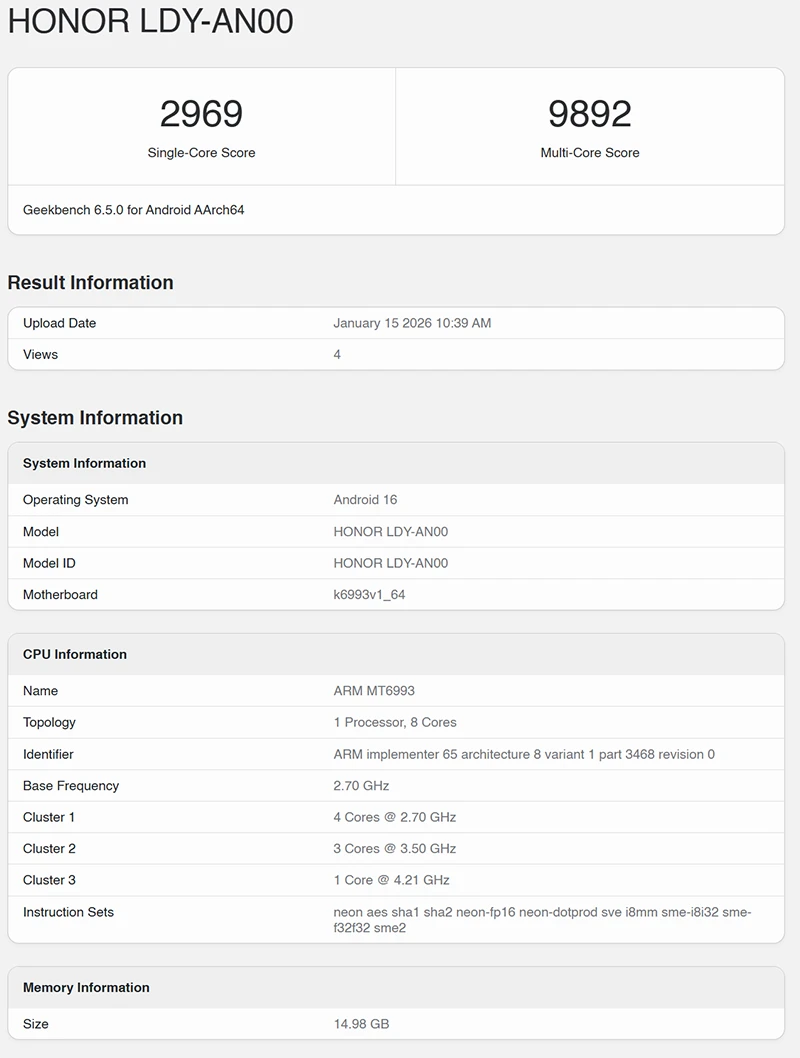Select the 2.70 GHz base frequency value
Viewport: 800px width, 1058px height.
361,785
